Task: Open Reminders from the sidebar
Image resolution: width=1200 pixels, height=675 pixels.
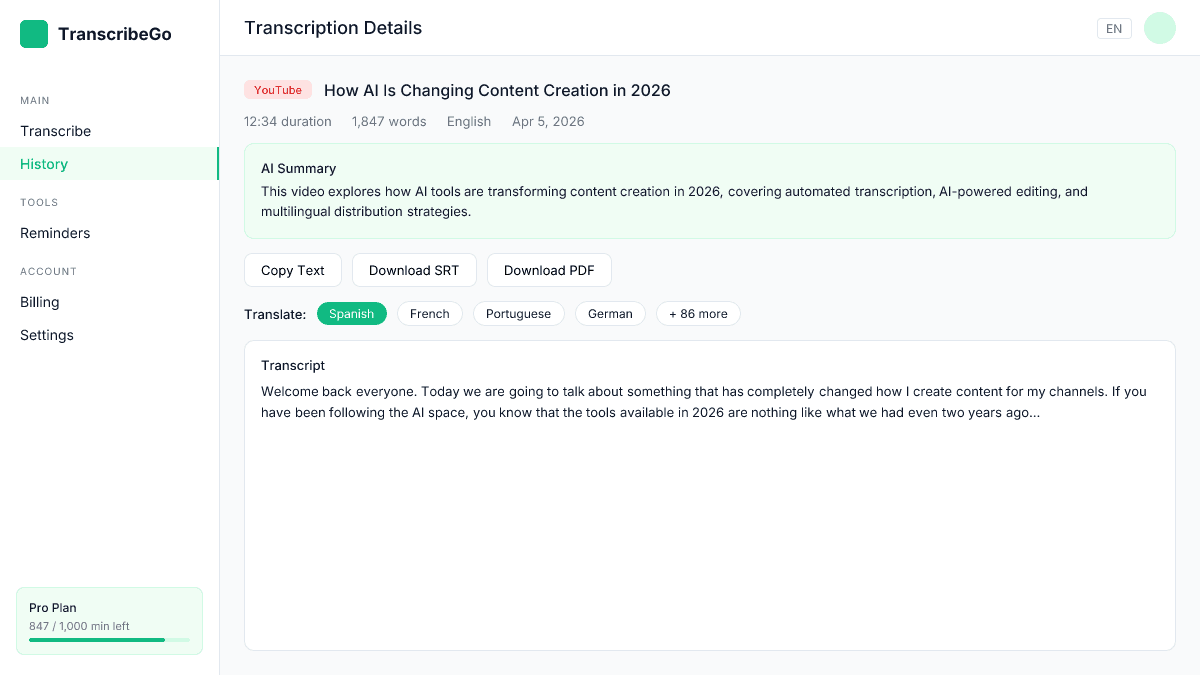Action: point(55,233)
